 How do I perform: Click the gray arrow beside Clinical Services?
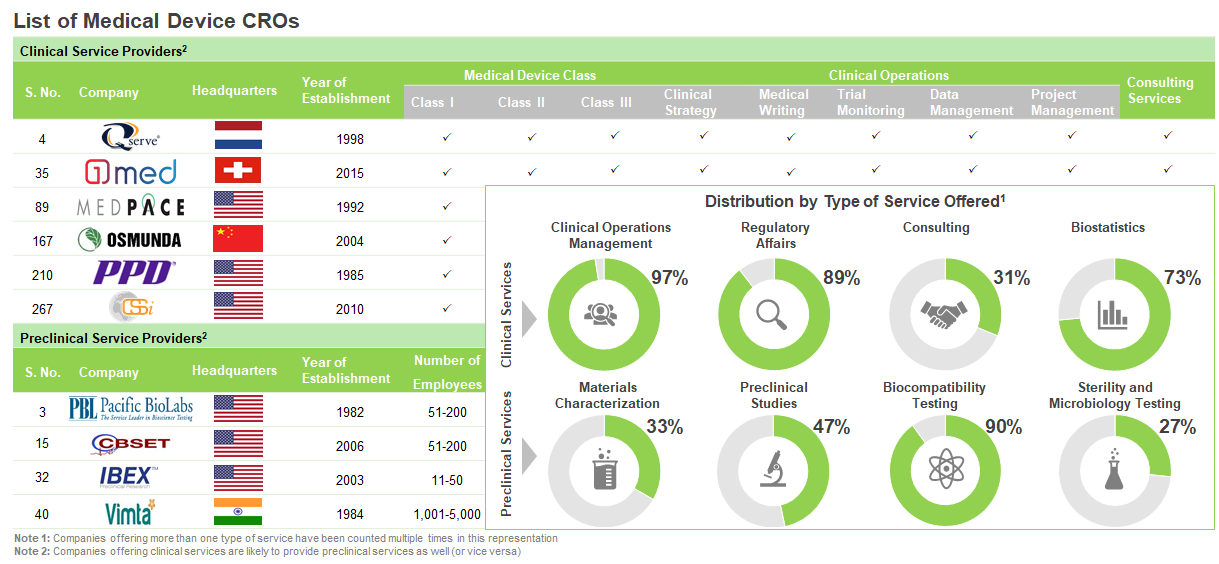coord(530,317)
